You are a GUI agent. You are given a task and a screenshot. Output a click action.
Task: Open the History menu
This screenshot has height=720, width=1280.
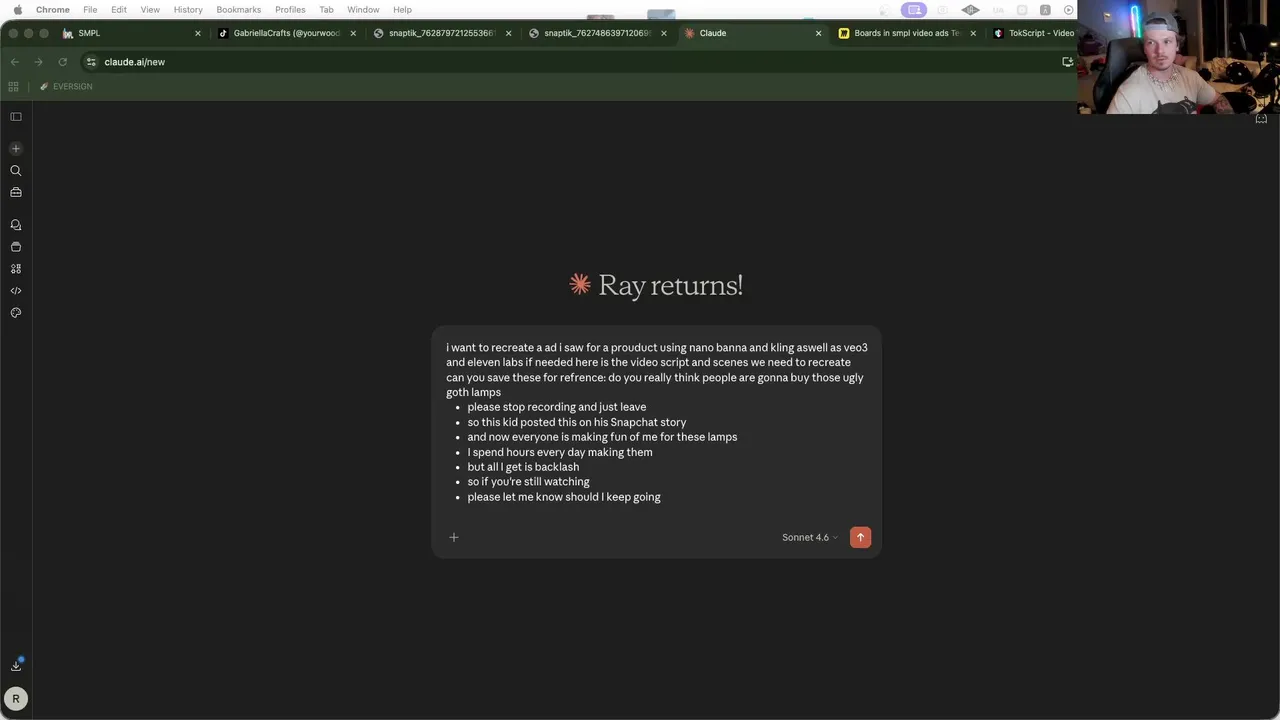(x=188, y=10)
